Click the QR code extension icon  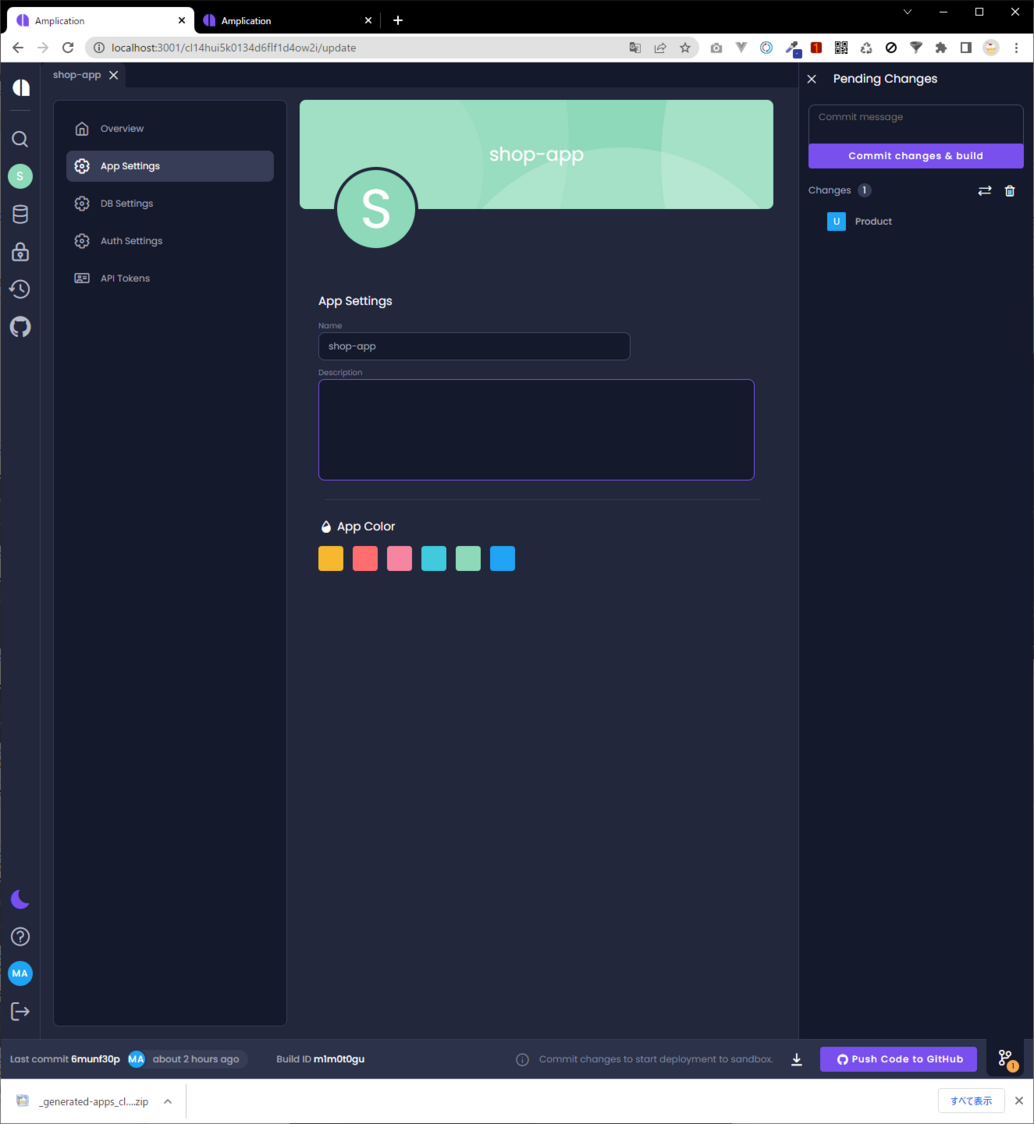point(841,48)
